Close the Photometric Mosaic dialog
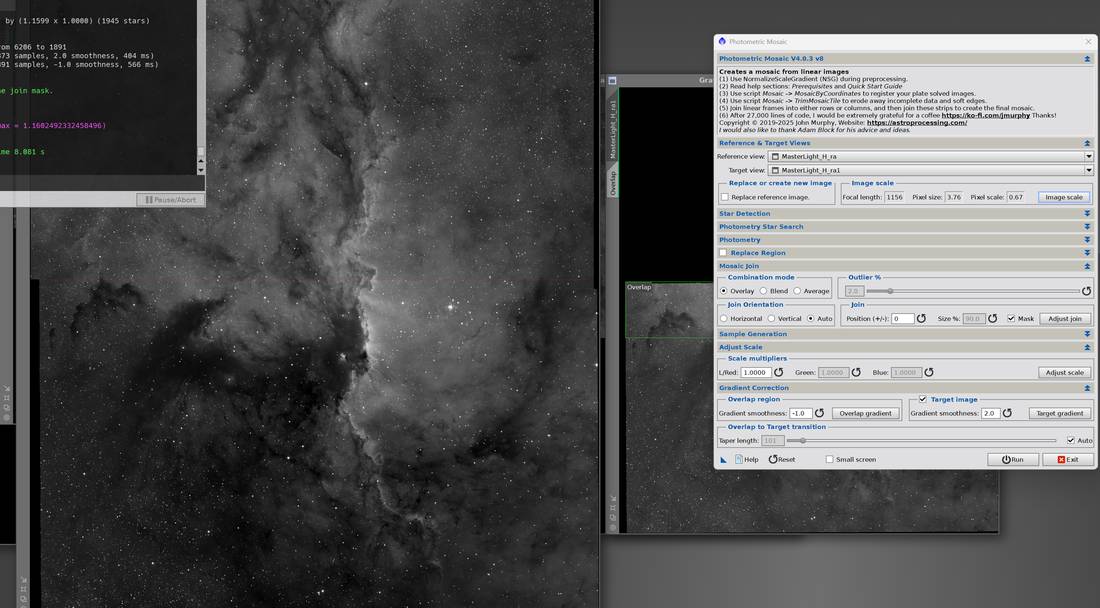This screenshot has width=1100, height=608. coord(1088,41)
